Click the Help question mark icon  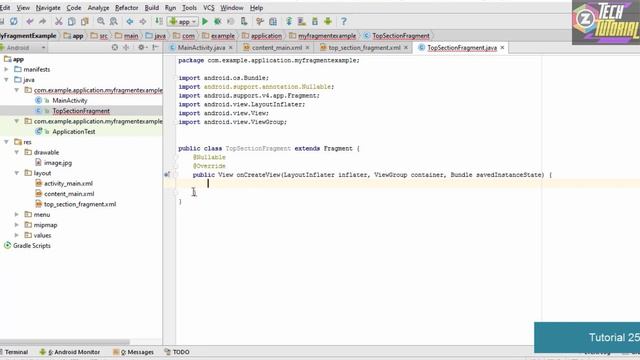click(x=344, y=21)
